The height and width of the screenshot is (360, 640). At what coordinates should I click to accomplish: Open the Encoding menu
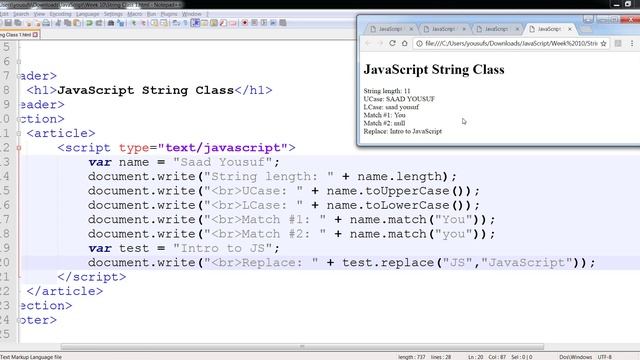coord(60,14)
